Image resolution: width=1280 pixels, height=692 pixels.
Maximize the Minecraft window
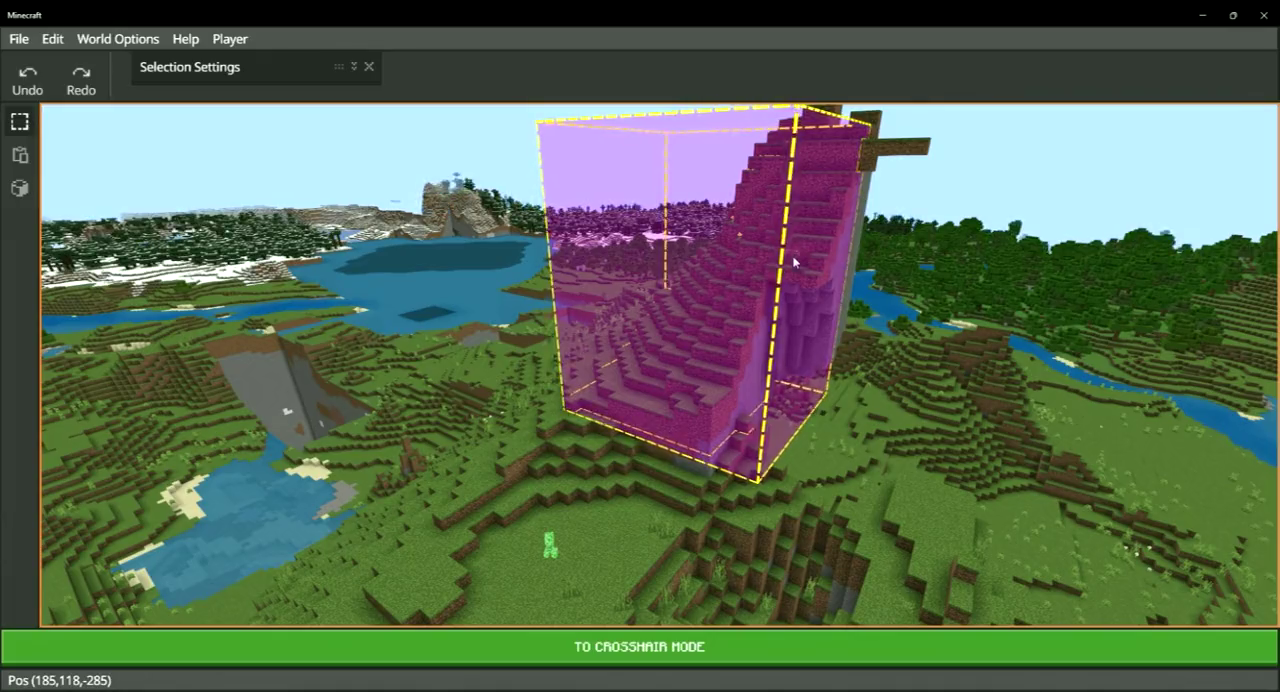pyautogui.click(x=1233, y=15)
